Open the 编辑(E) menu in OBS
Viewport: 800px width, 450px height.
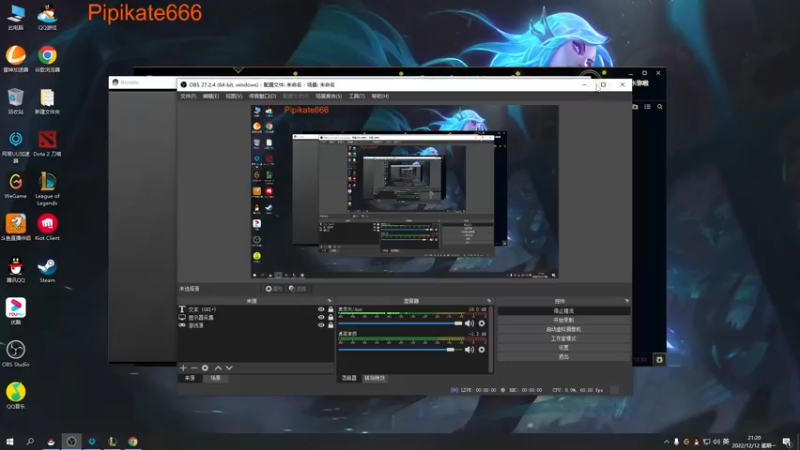[x=211, y=96]
